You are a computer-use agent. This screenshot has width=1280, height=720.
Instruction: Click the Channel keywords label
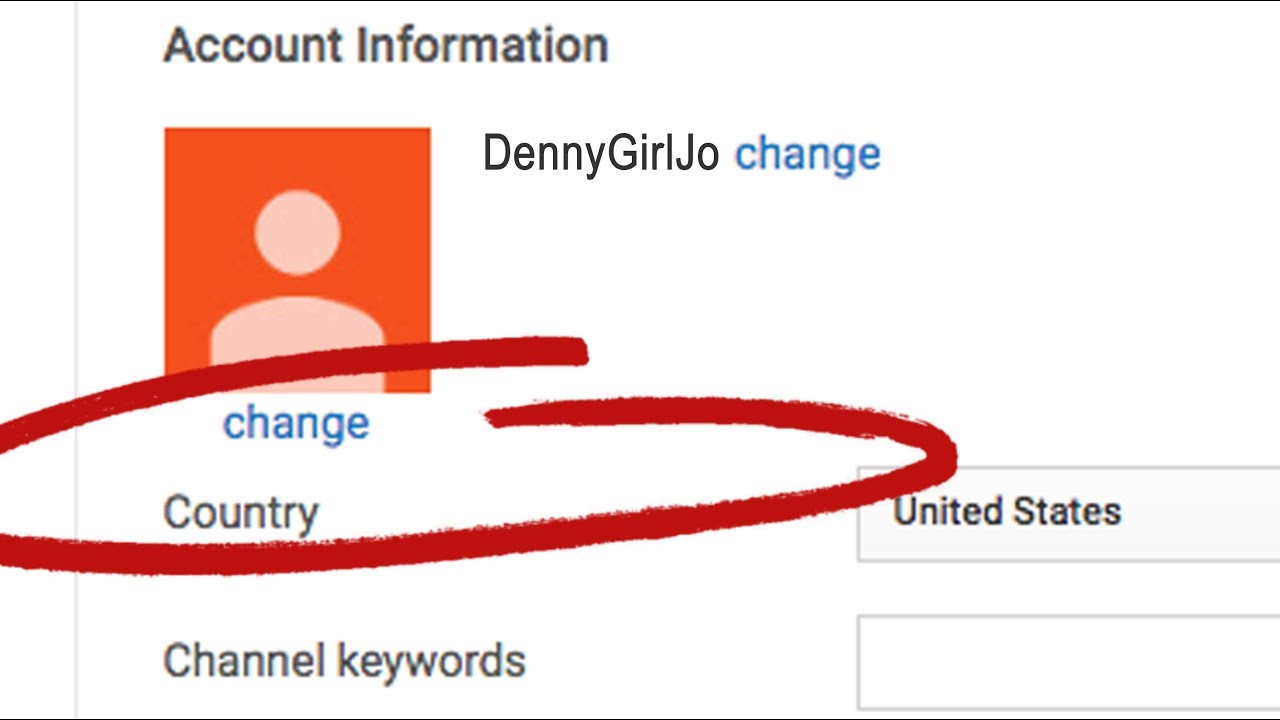344,661
